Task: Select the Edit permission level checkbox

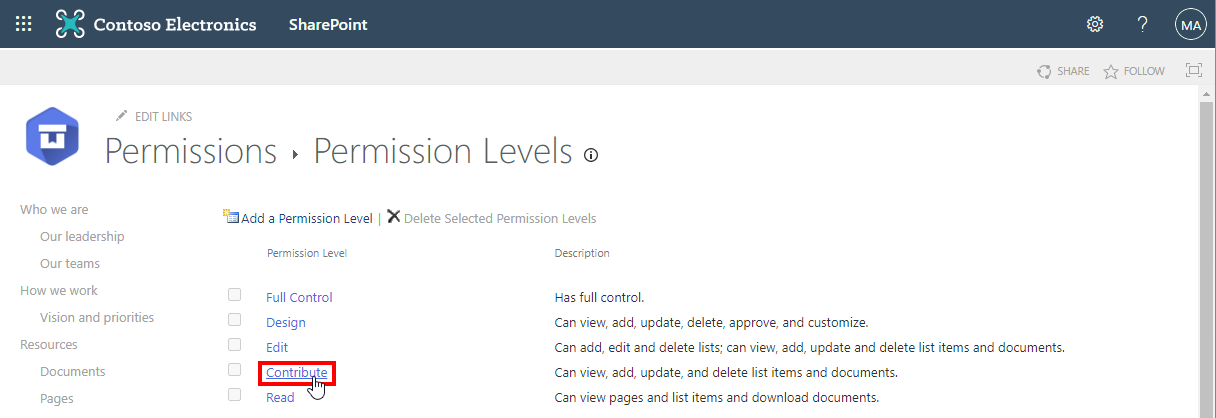Action: click(x=234, y=345)
